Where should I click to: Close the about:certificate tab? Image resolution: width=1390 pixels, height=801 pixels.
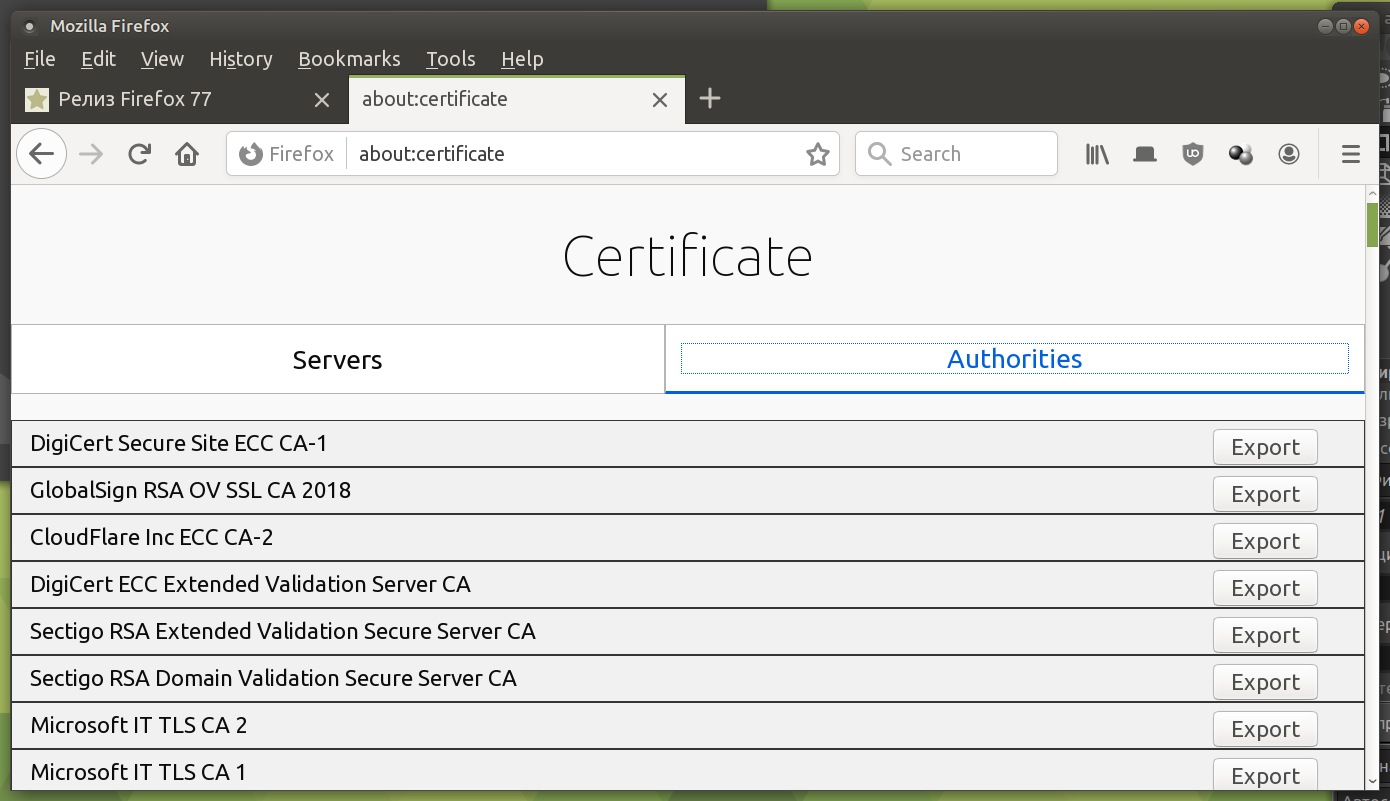660,100
